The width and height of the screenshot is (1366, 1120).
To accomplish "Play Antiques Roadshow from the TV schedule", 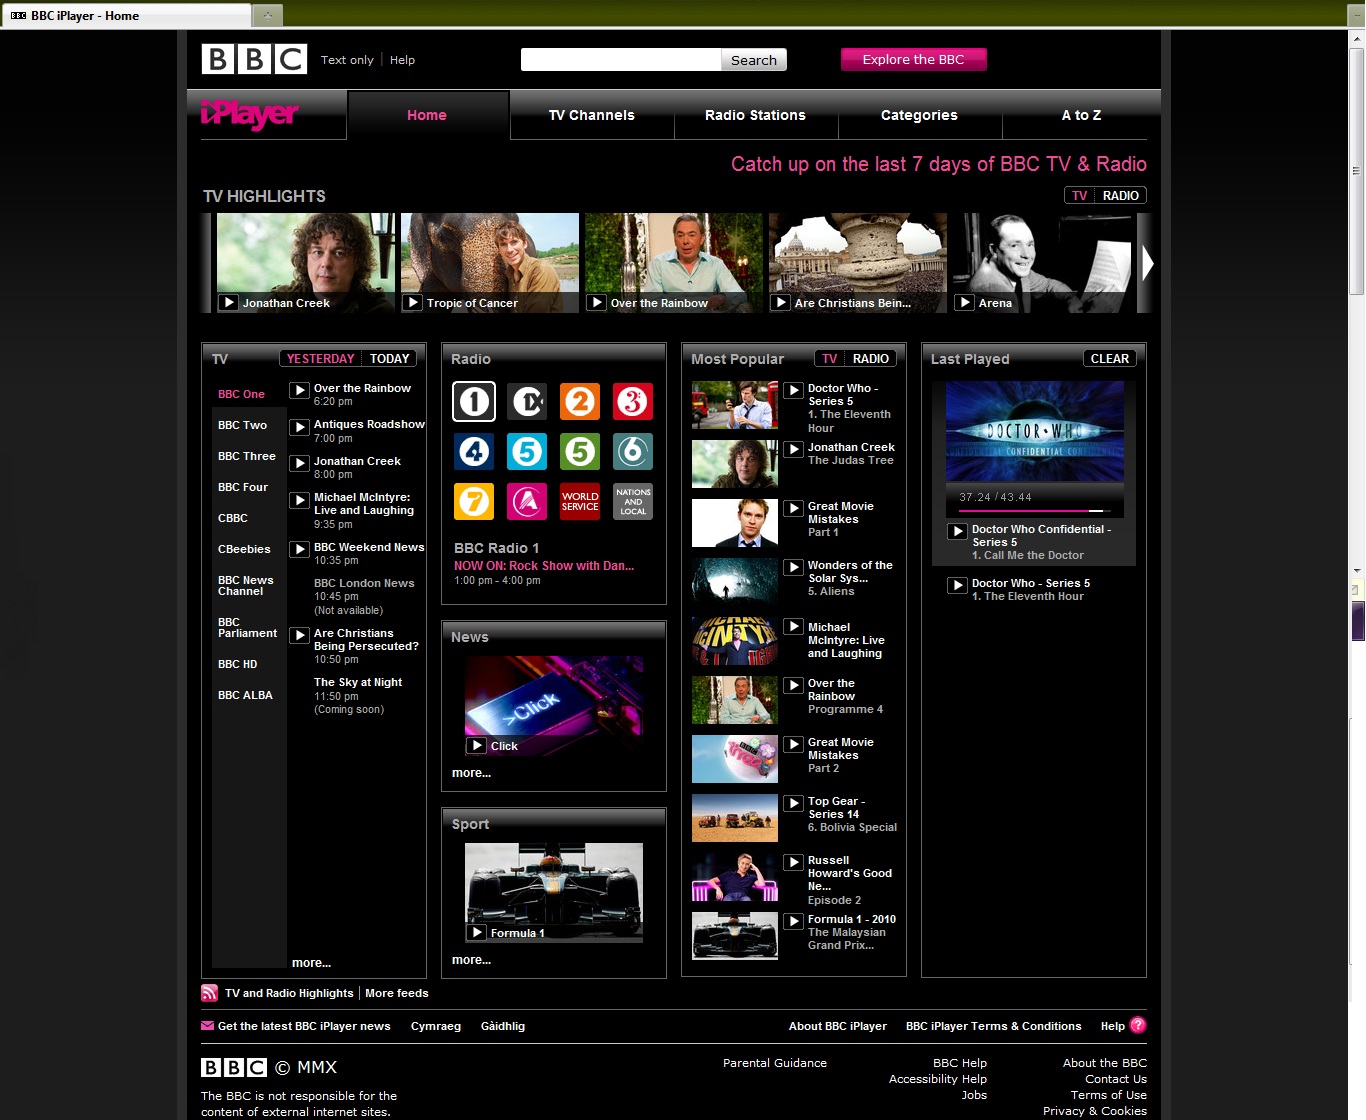I will (299, 427).
